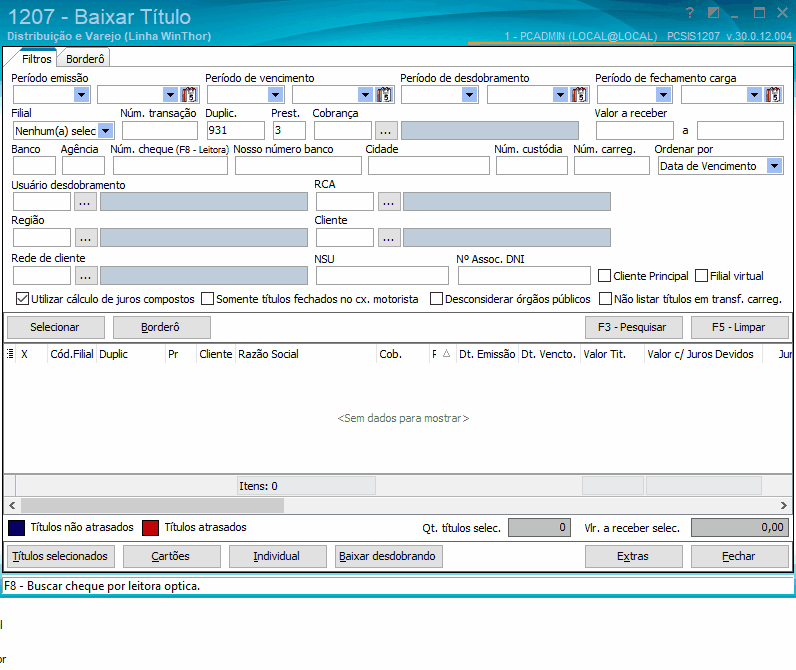Click the red Títulos atrasados swatch
This screenshot has height=670, width=796.
point(150,528)
